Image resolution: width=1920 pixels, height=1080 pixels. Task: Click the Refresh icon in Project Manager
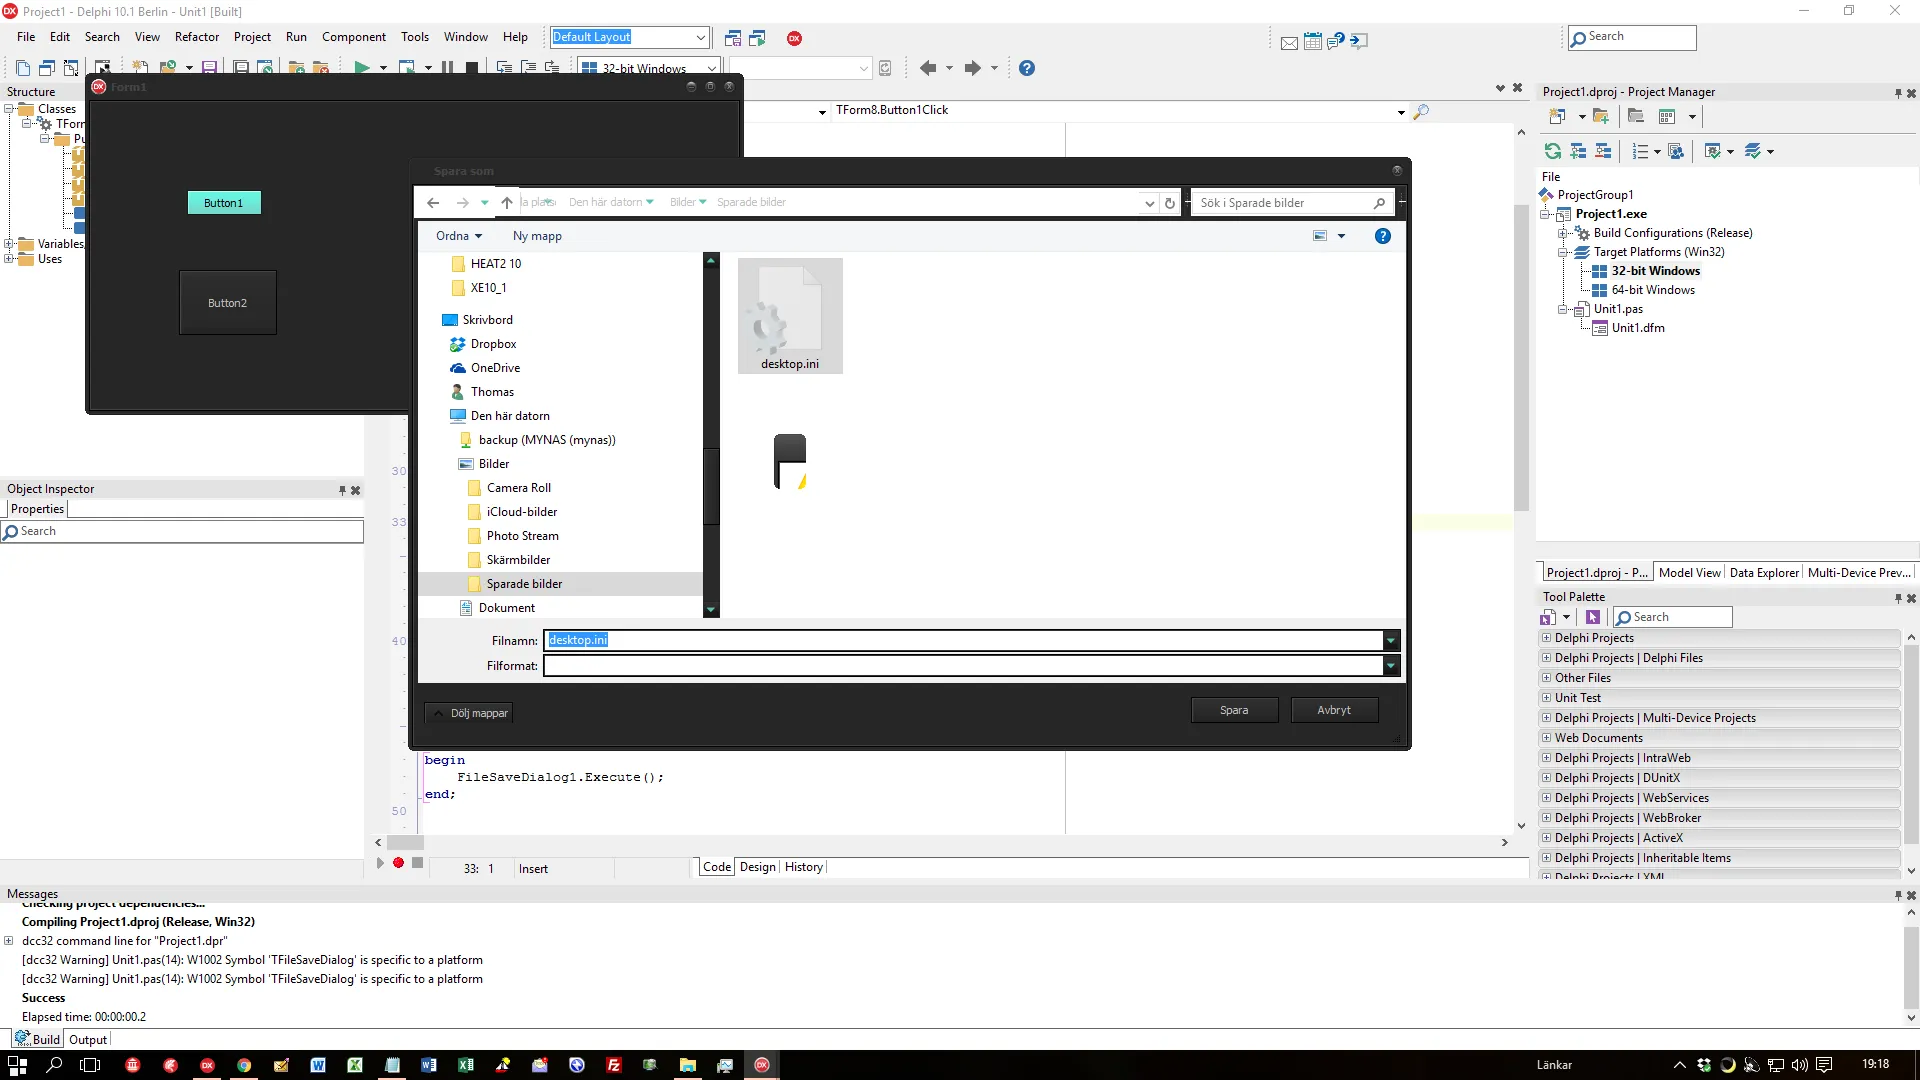pyautogui.click(x=1552, y=151)
